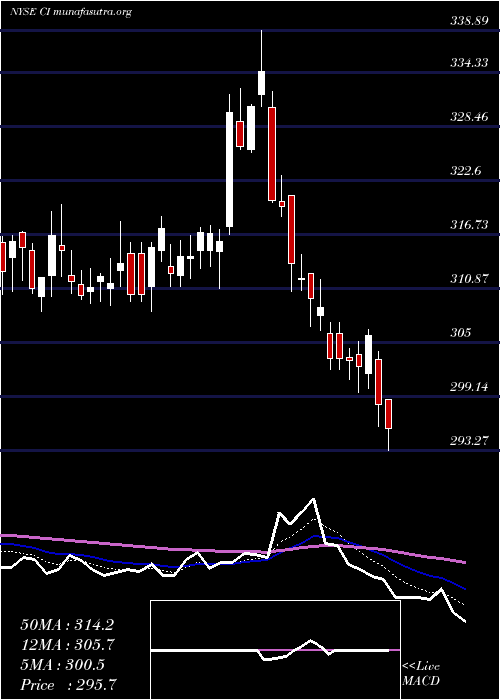This screenshot has width=500, height=700.
Task: Click the NYSE CI munafasutra.org title text
Action: (71, 12)
